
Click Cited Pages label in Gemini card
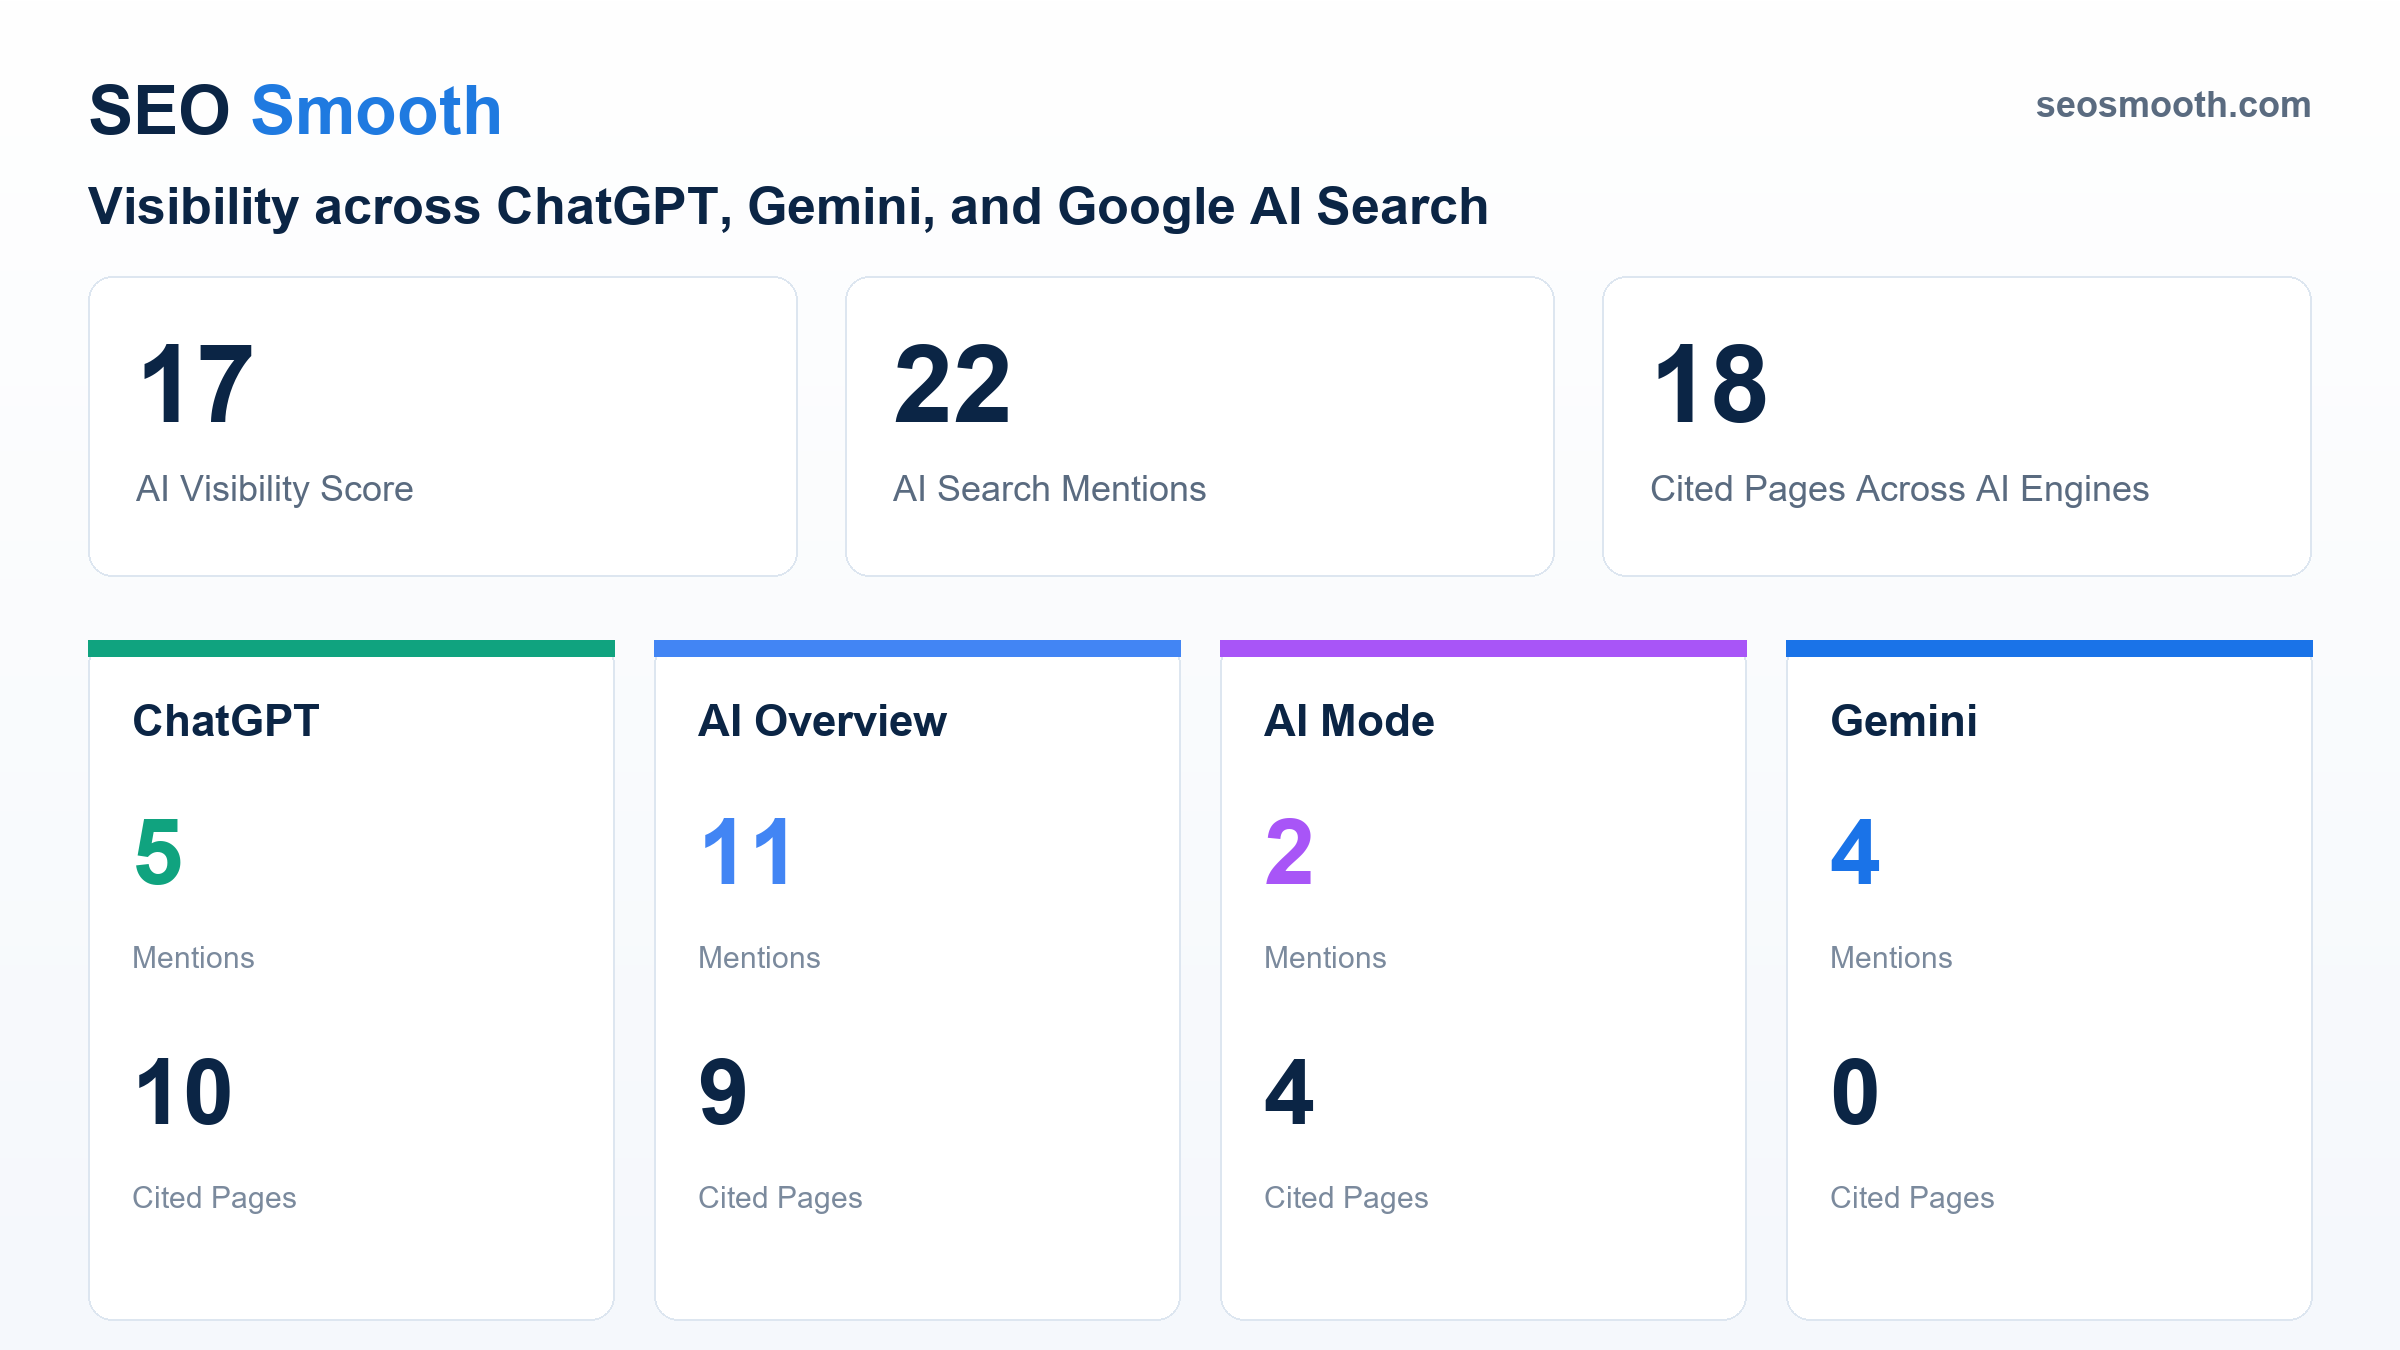pos(1913,1198)
